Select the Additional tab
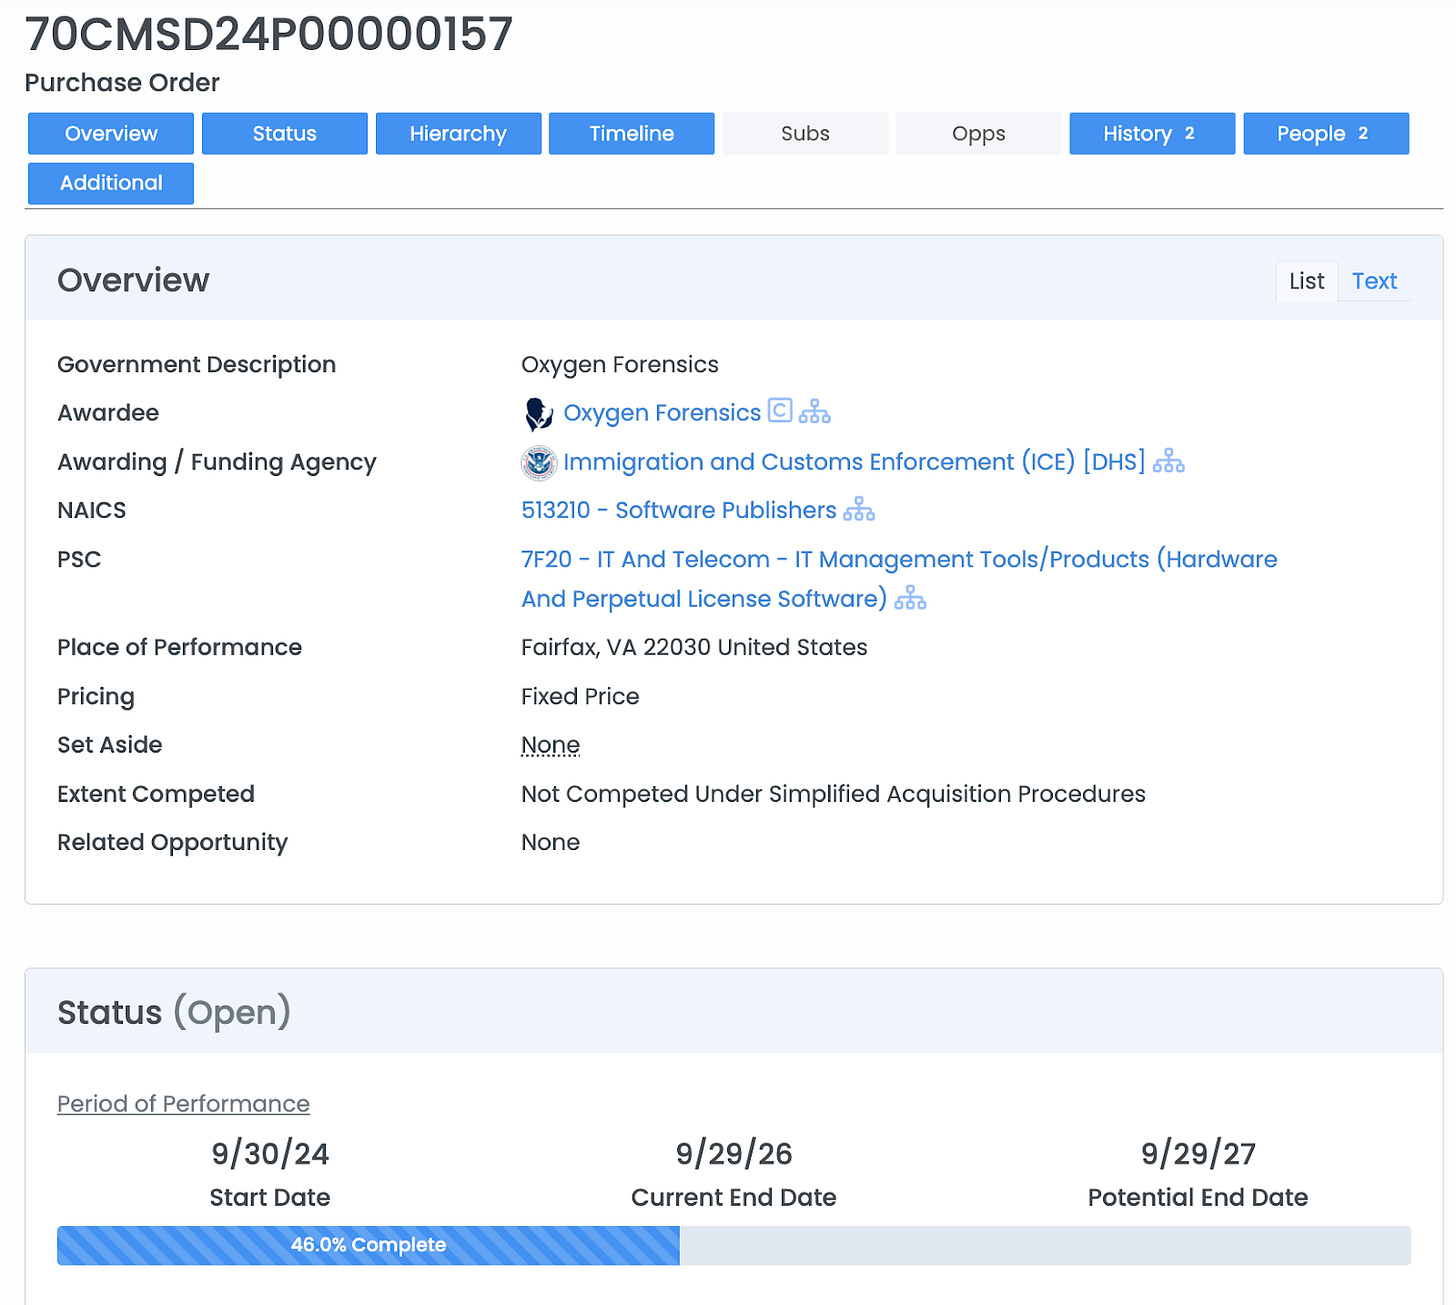This screenshot has height=1305, width=1456. (111, 183)
